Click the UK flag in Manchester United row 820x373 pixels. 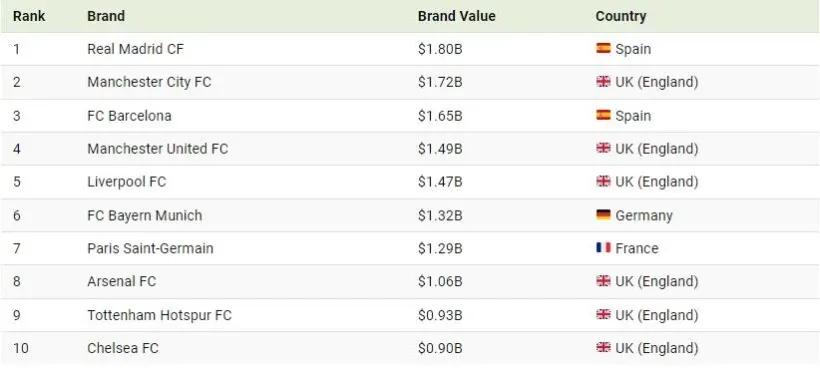(603, 148)
